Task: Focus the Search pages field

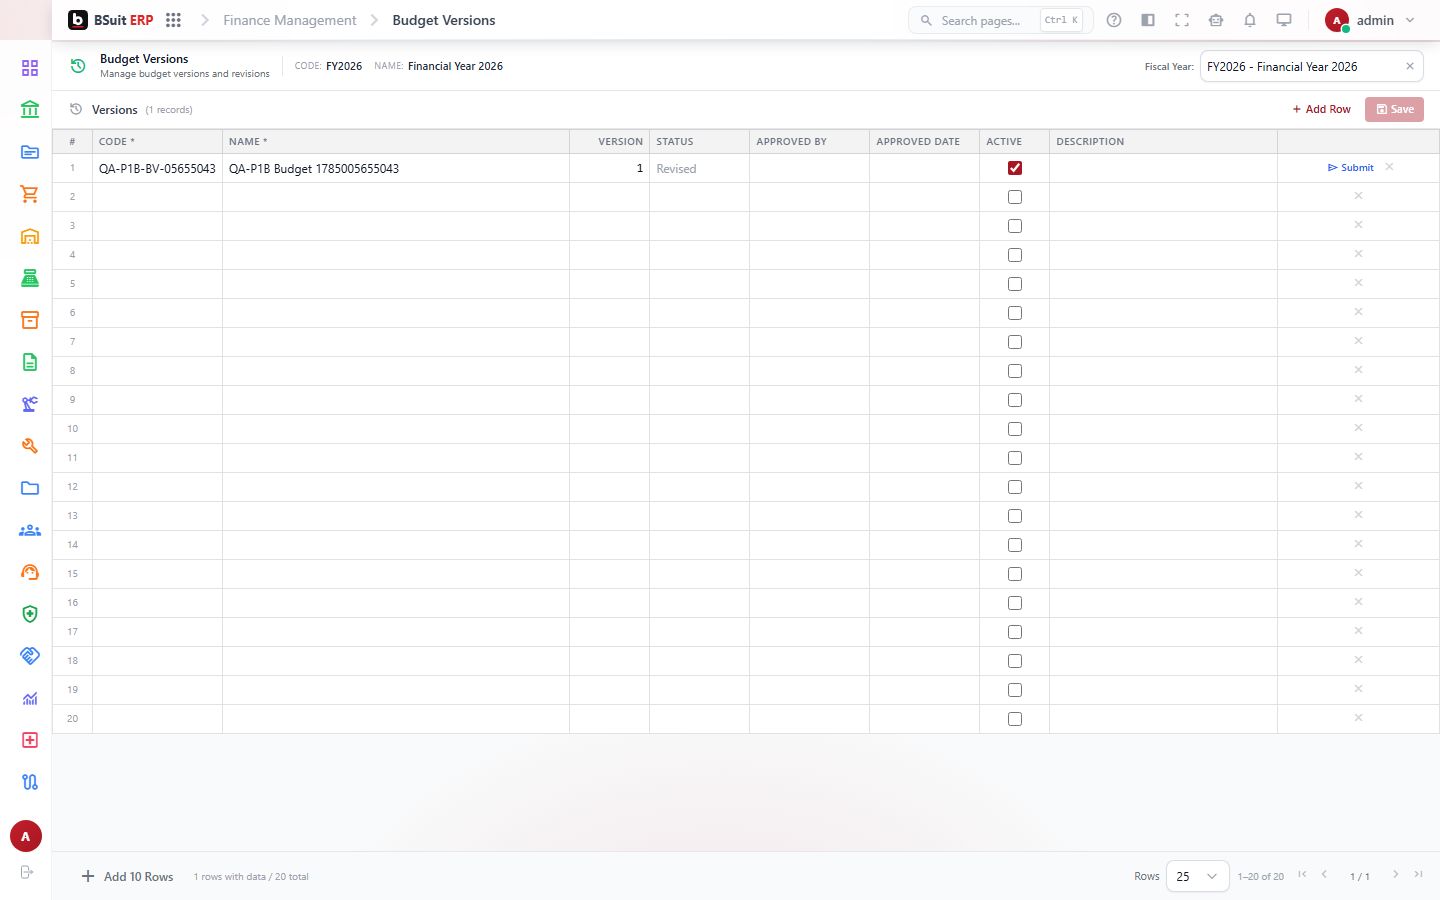Action: tap(1000, 20)
